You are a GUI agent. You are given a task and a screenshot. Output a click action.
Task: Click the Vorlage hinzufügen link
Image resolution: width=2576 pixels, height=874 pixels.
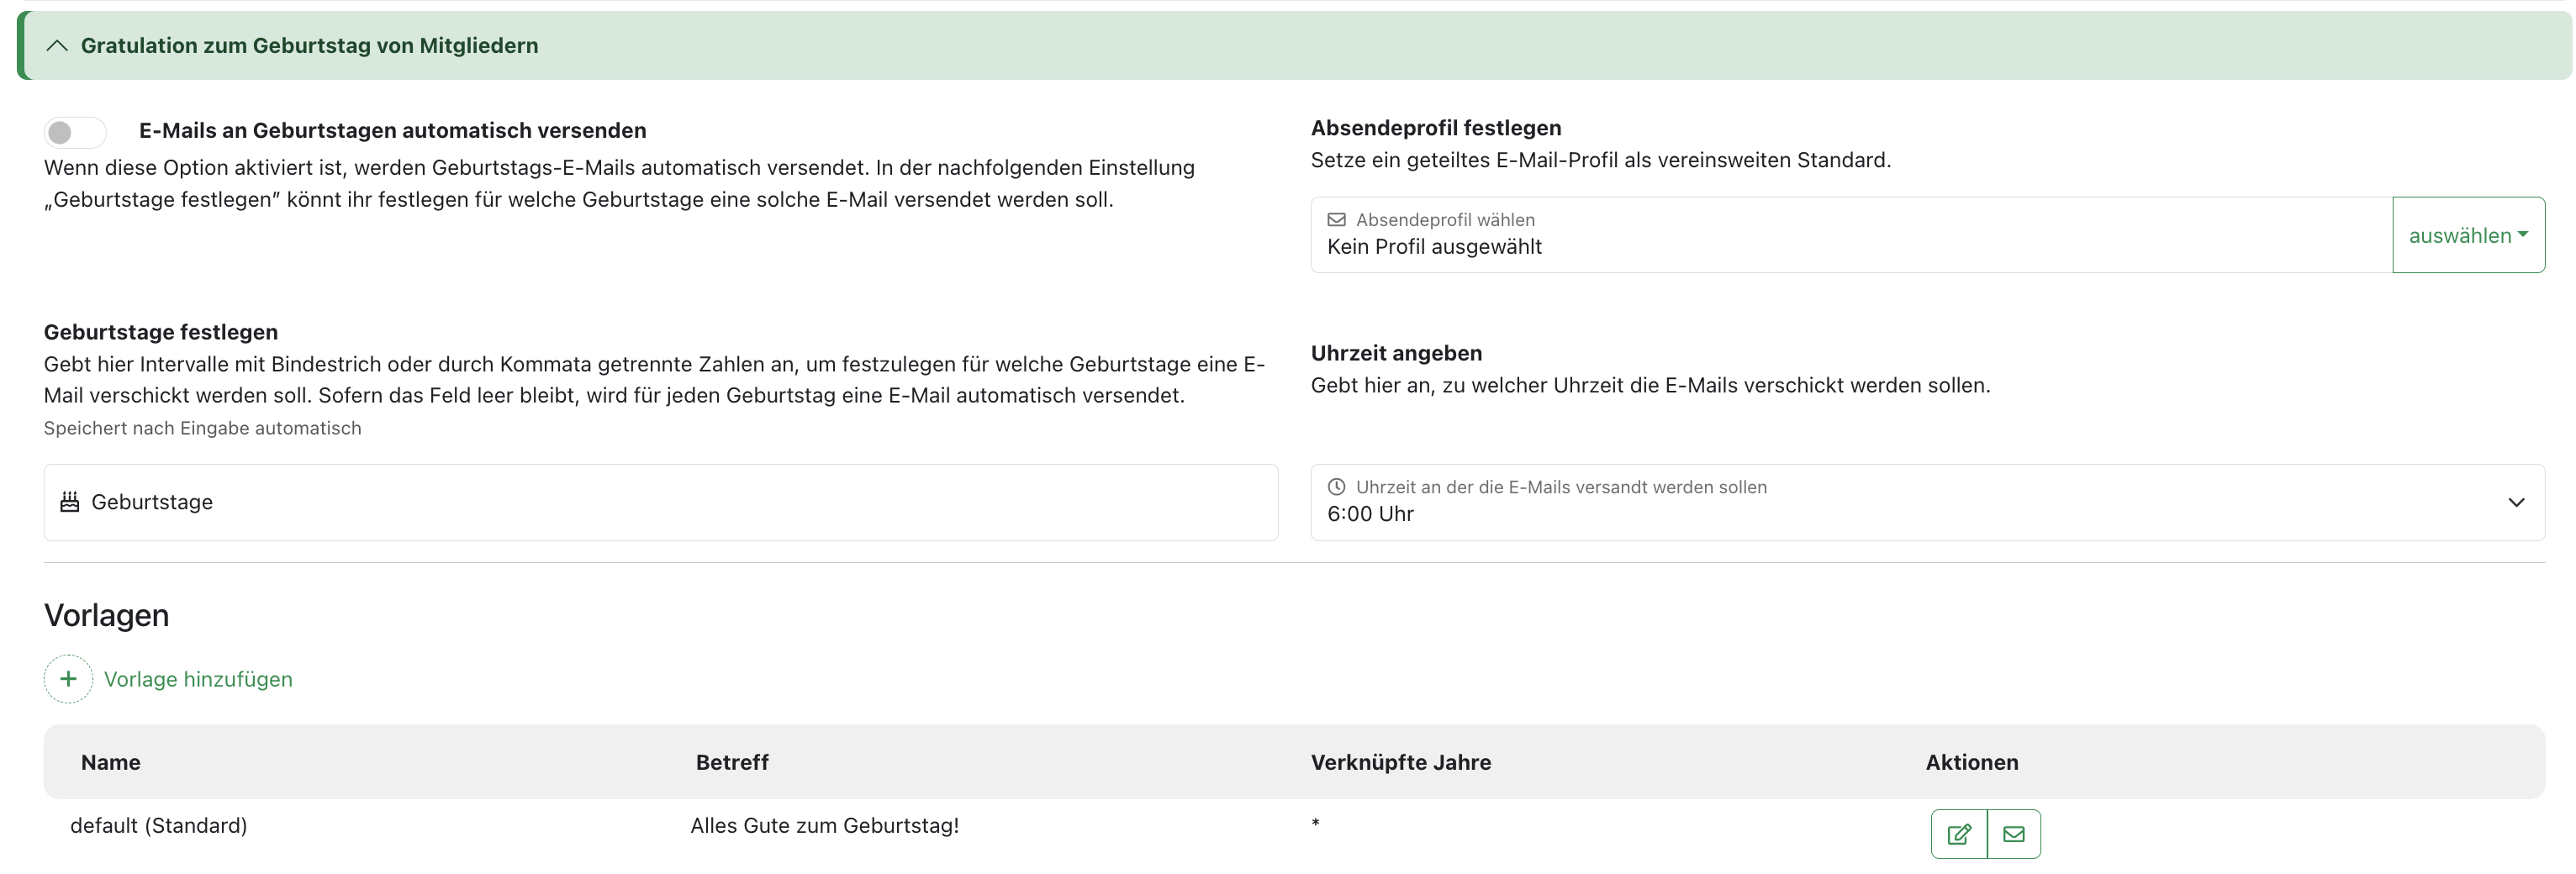click(198, 679)
